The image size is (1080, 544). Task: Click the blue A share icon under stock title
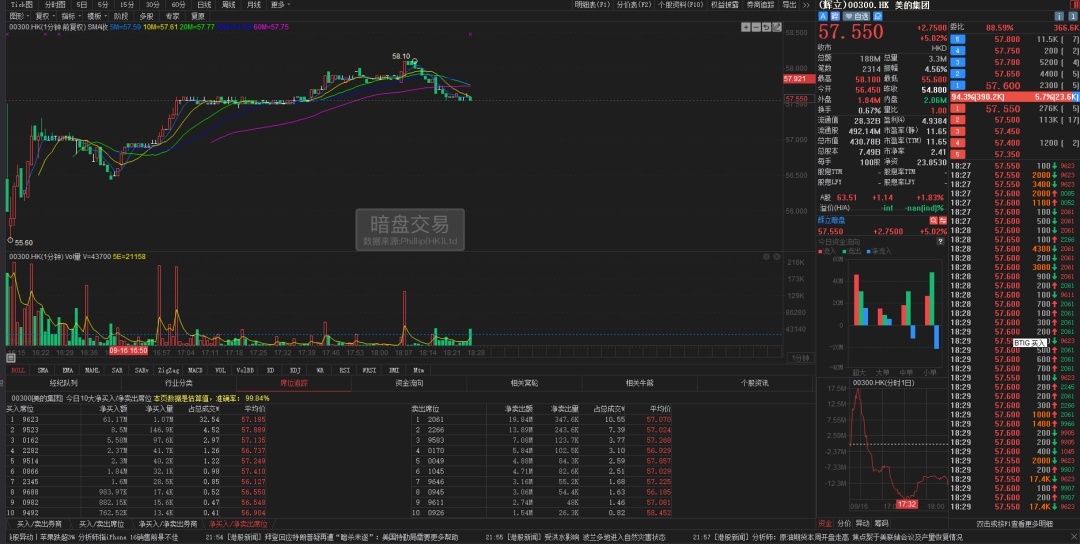tap(823, 16)
